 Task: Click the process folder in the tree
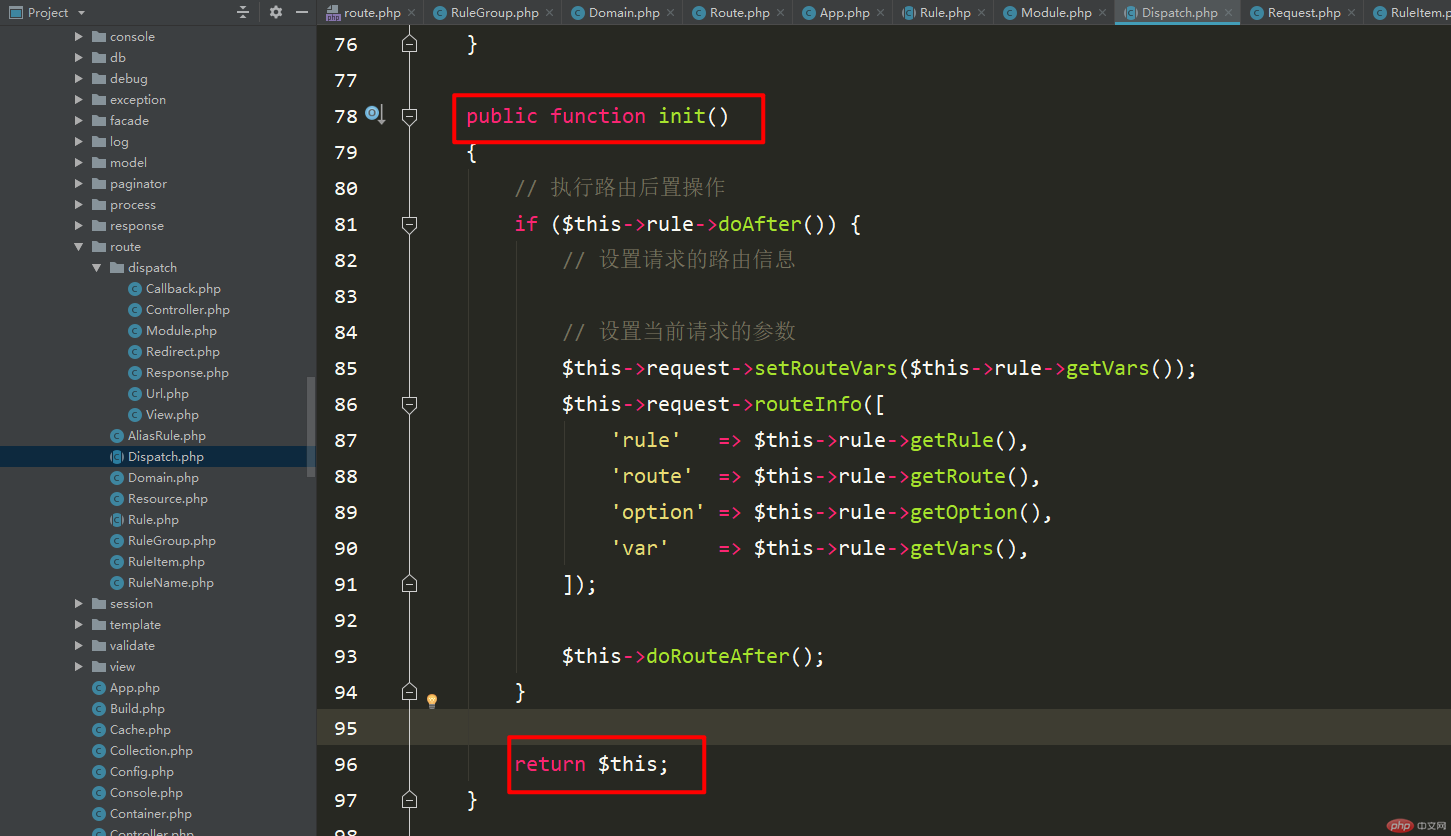pyautogui.click(x=124, y=204)
